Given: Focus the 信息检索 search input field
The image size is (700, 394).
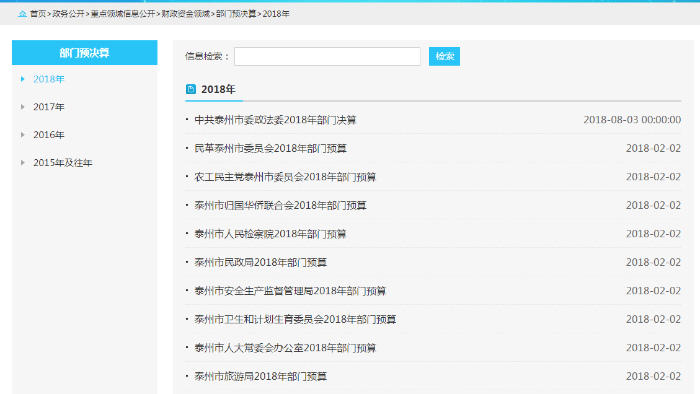Looking at the screenshot, I should (x=327, y=56).
